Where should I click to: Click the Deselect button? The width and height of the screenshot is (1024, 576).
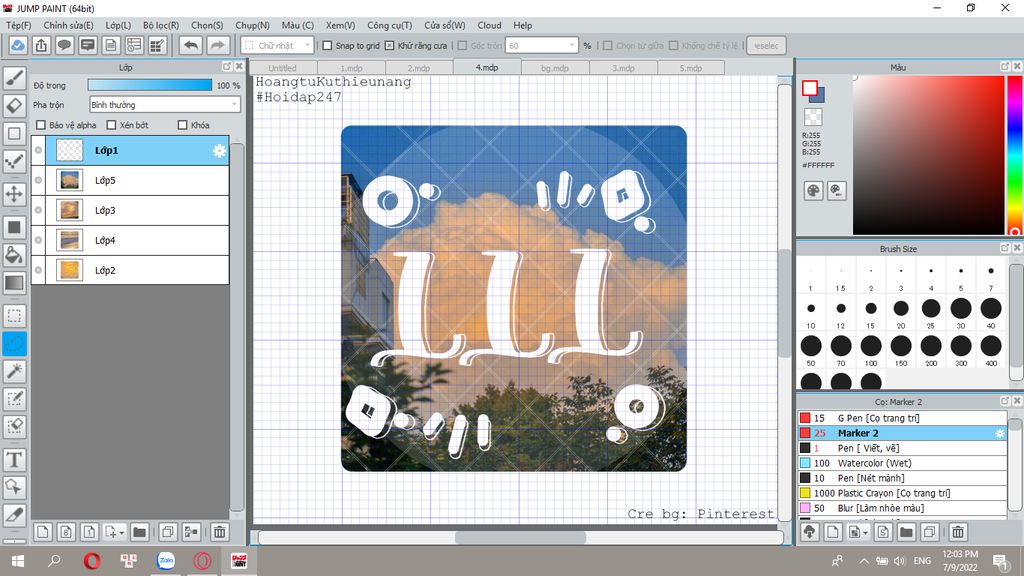[765, 46]
